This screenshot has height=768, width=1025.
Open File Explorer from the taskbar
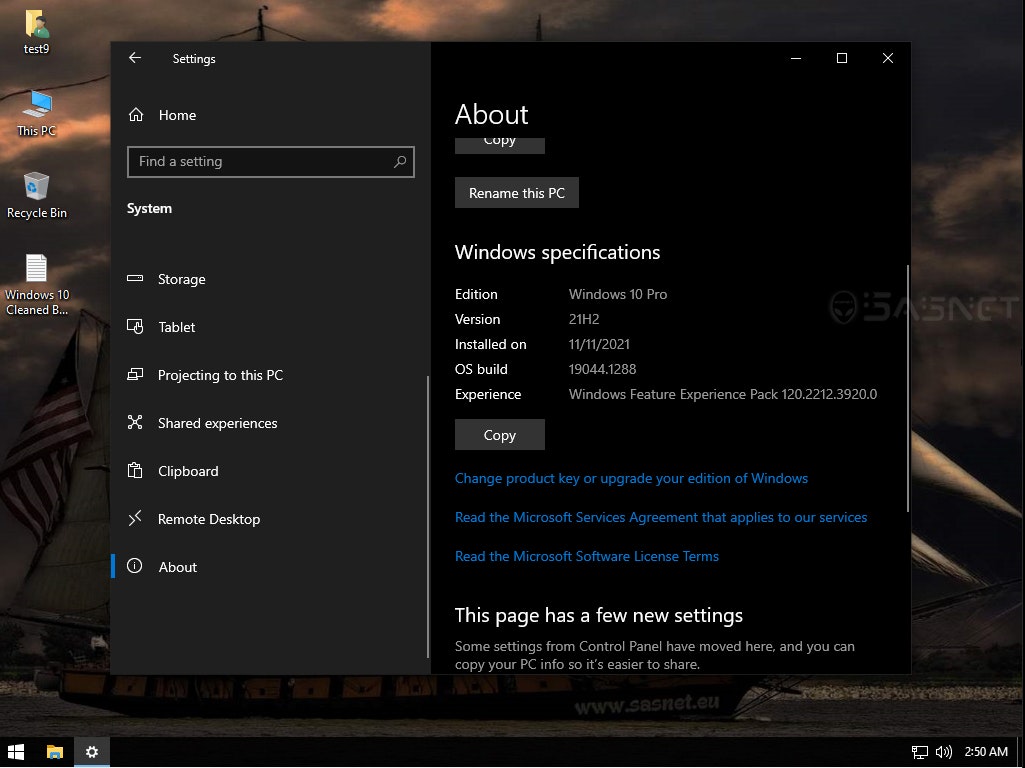(55, 752)
